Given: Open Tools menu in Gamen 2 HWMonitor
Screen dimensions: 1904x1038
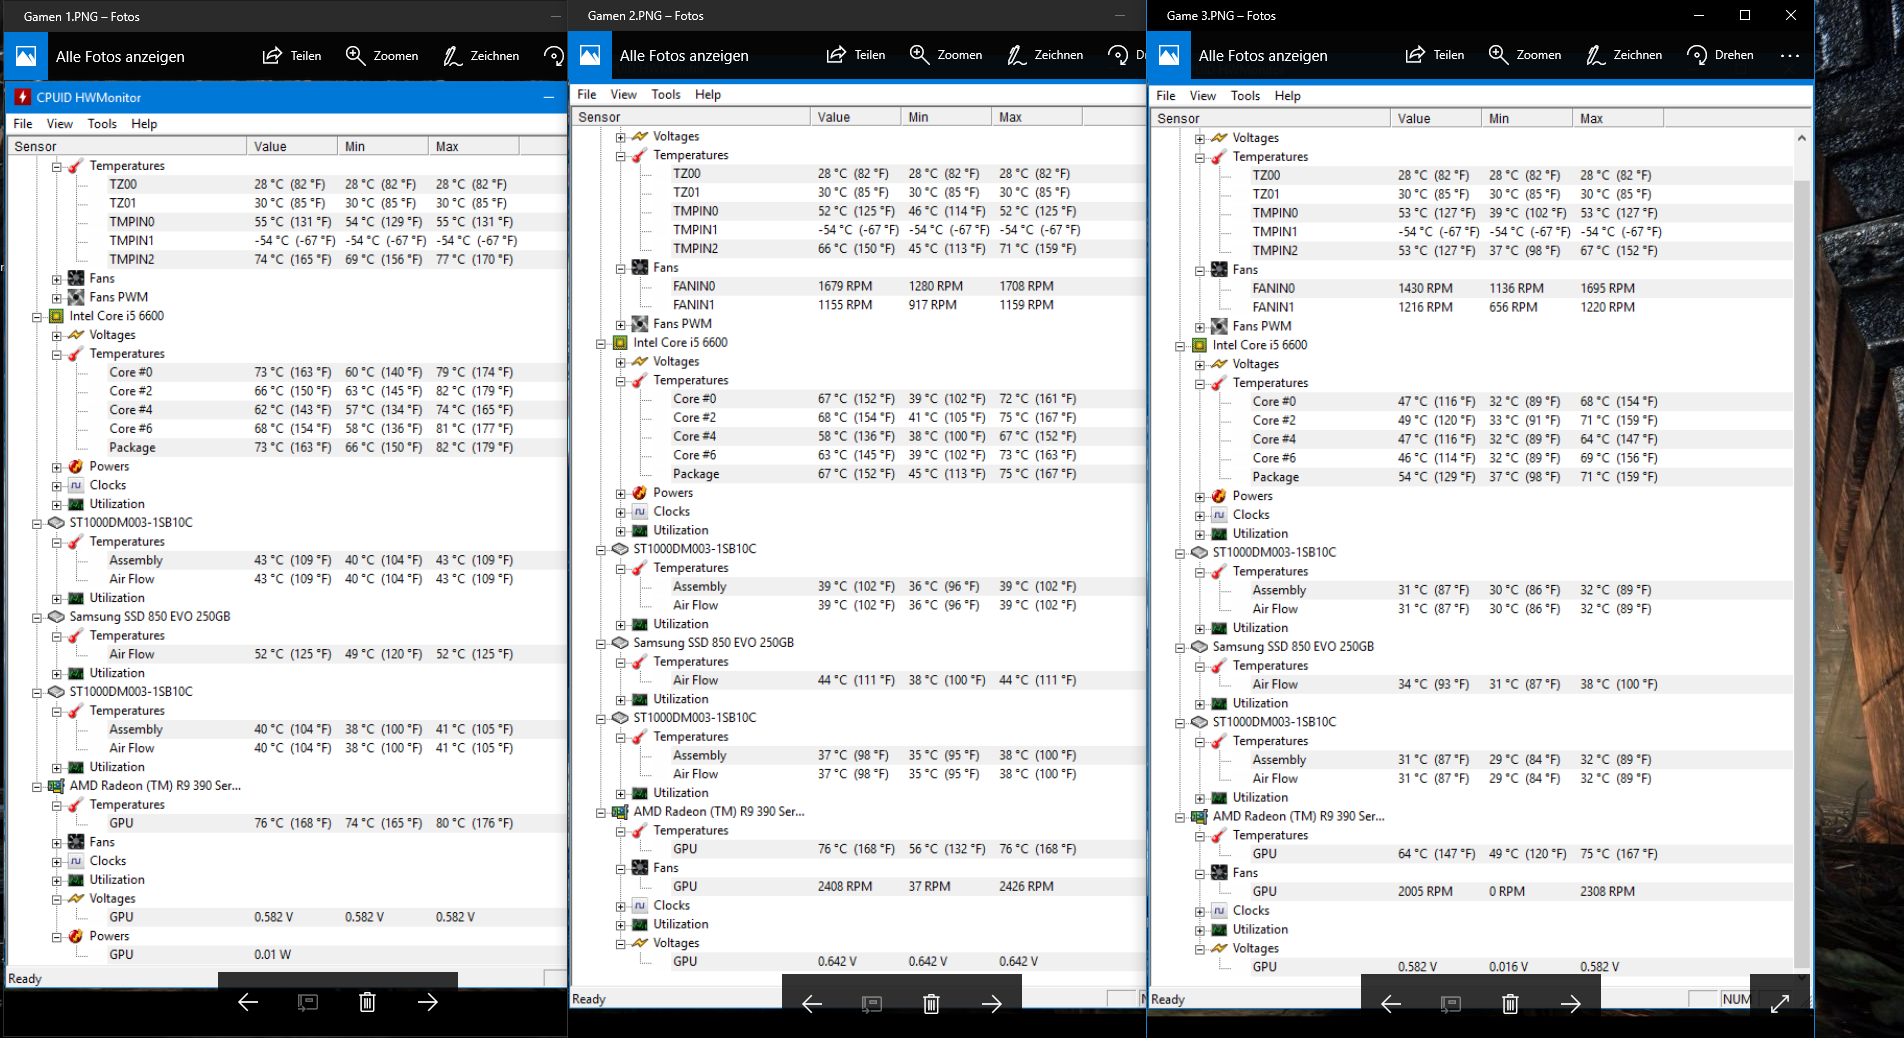Looking at the screenshot, I should pos(666,95).
